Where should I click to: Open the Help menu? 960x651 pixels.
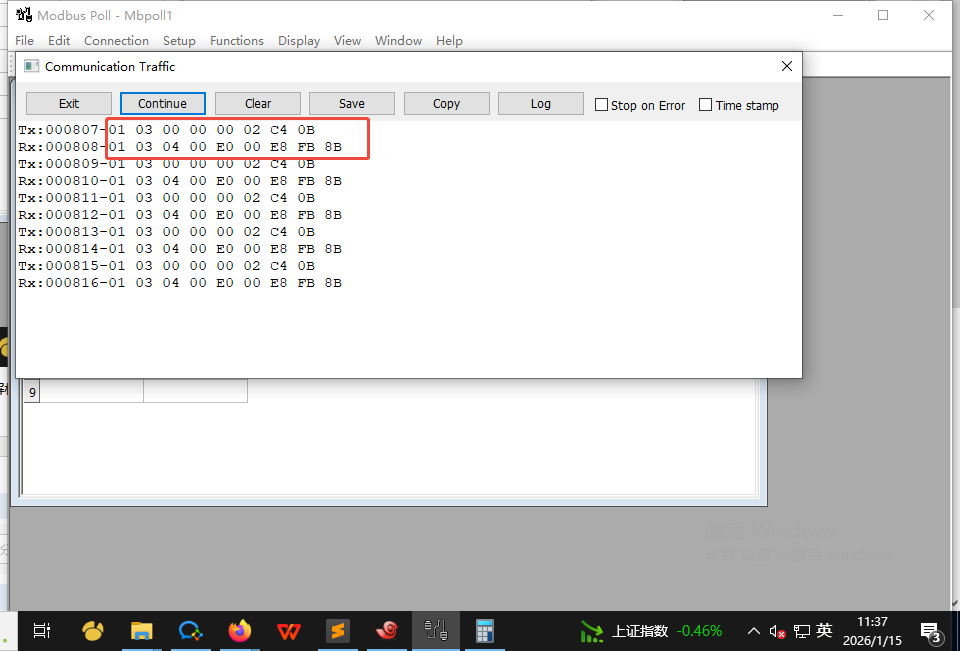[449, 40]
